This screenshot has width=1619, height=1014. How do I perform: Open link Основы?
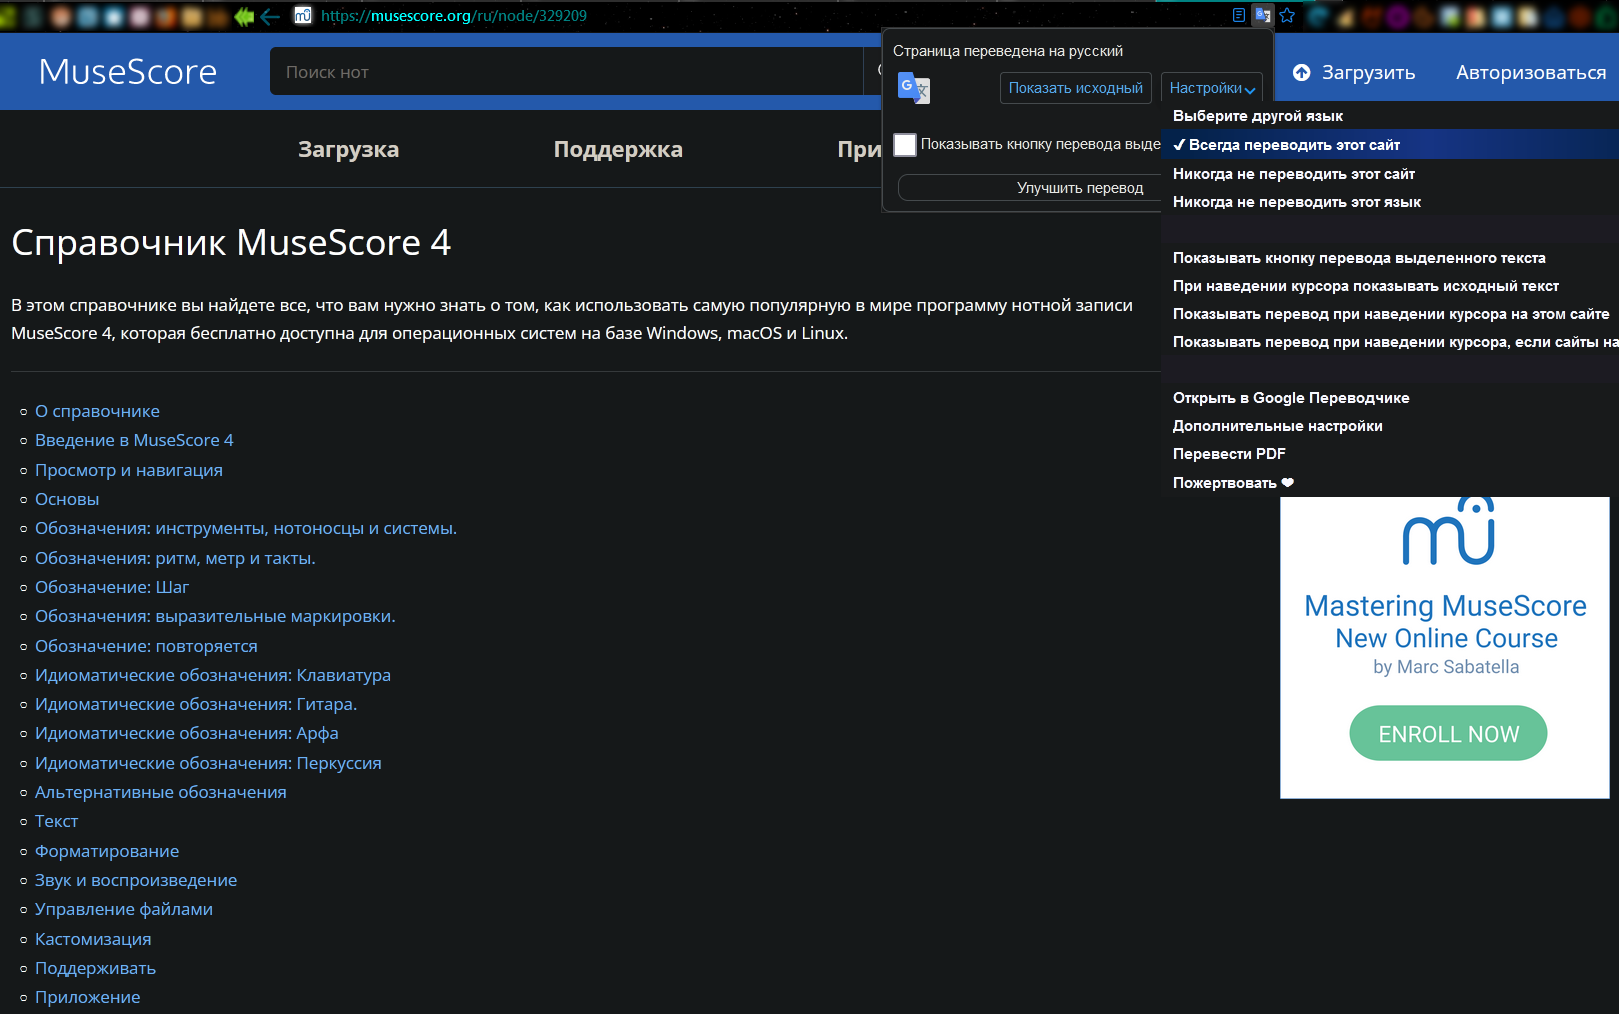click(x=67, y=499)
